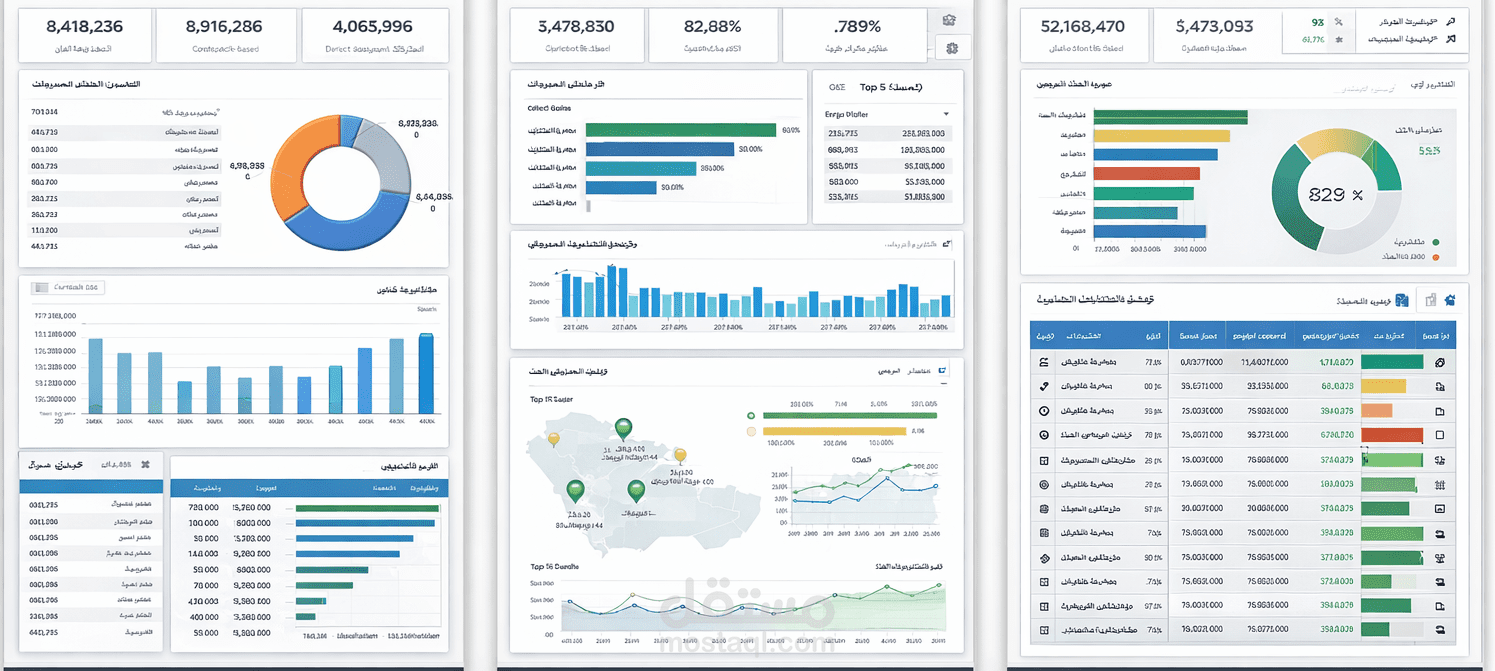The width and height of the screenshot is (1495, 671).
Task: Click the check icon in the 93,1351000 row
Action: coord(1044,386)
